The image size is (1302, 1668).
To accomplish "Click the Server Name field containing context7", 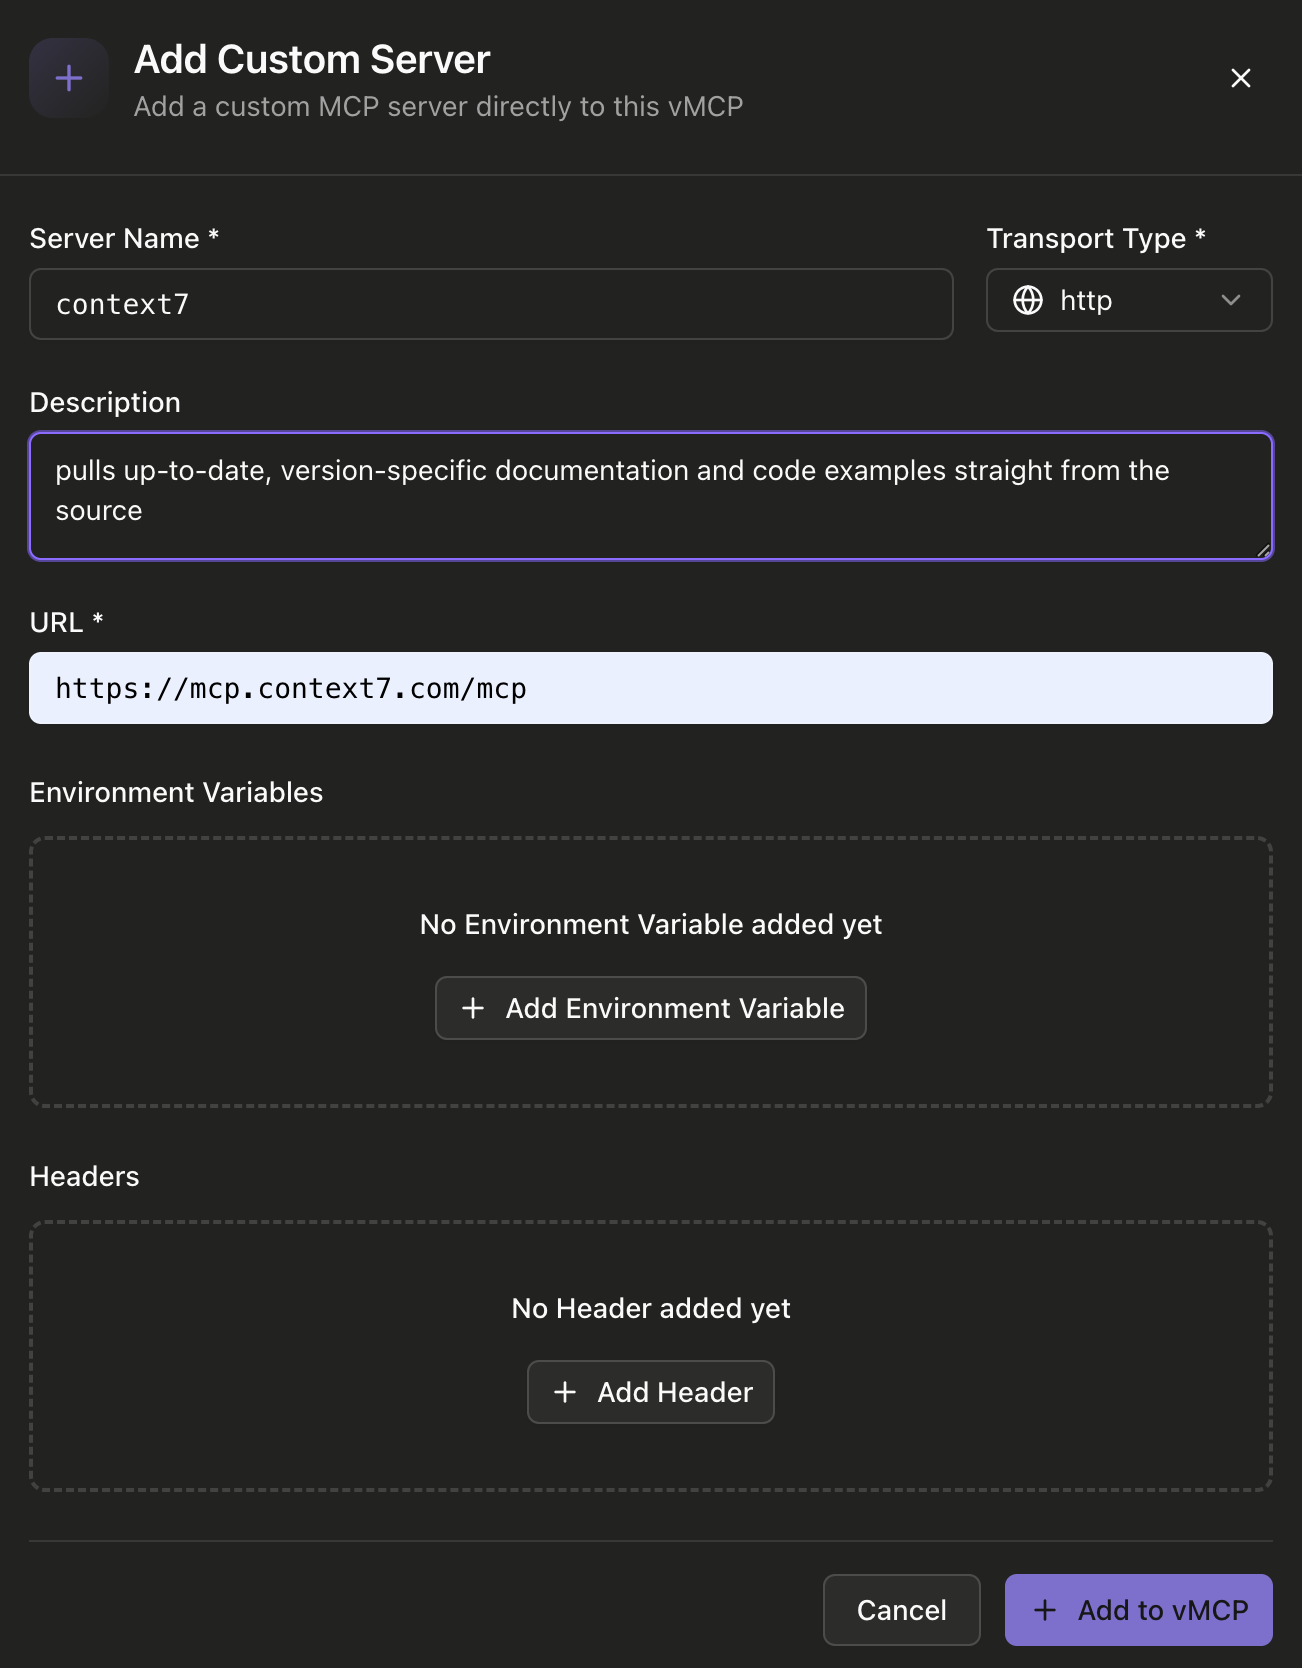I will point(491,304).
